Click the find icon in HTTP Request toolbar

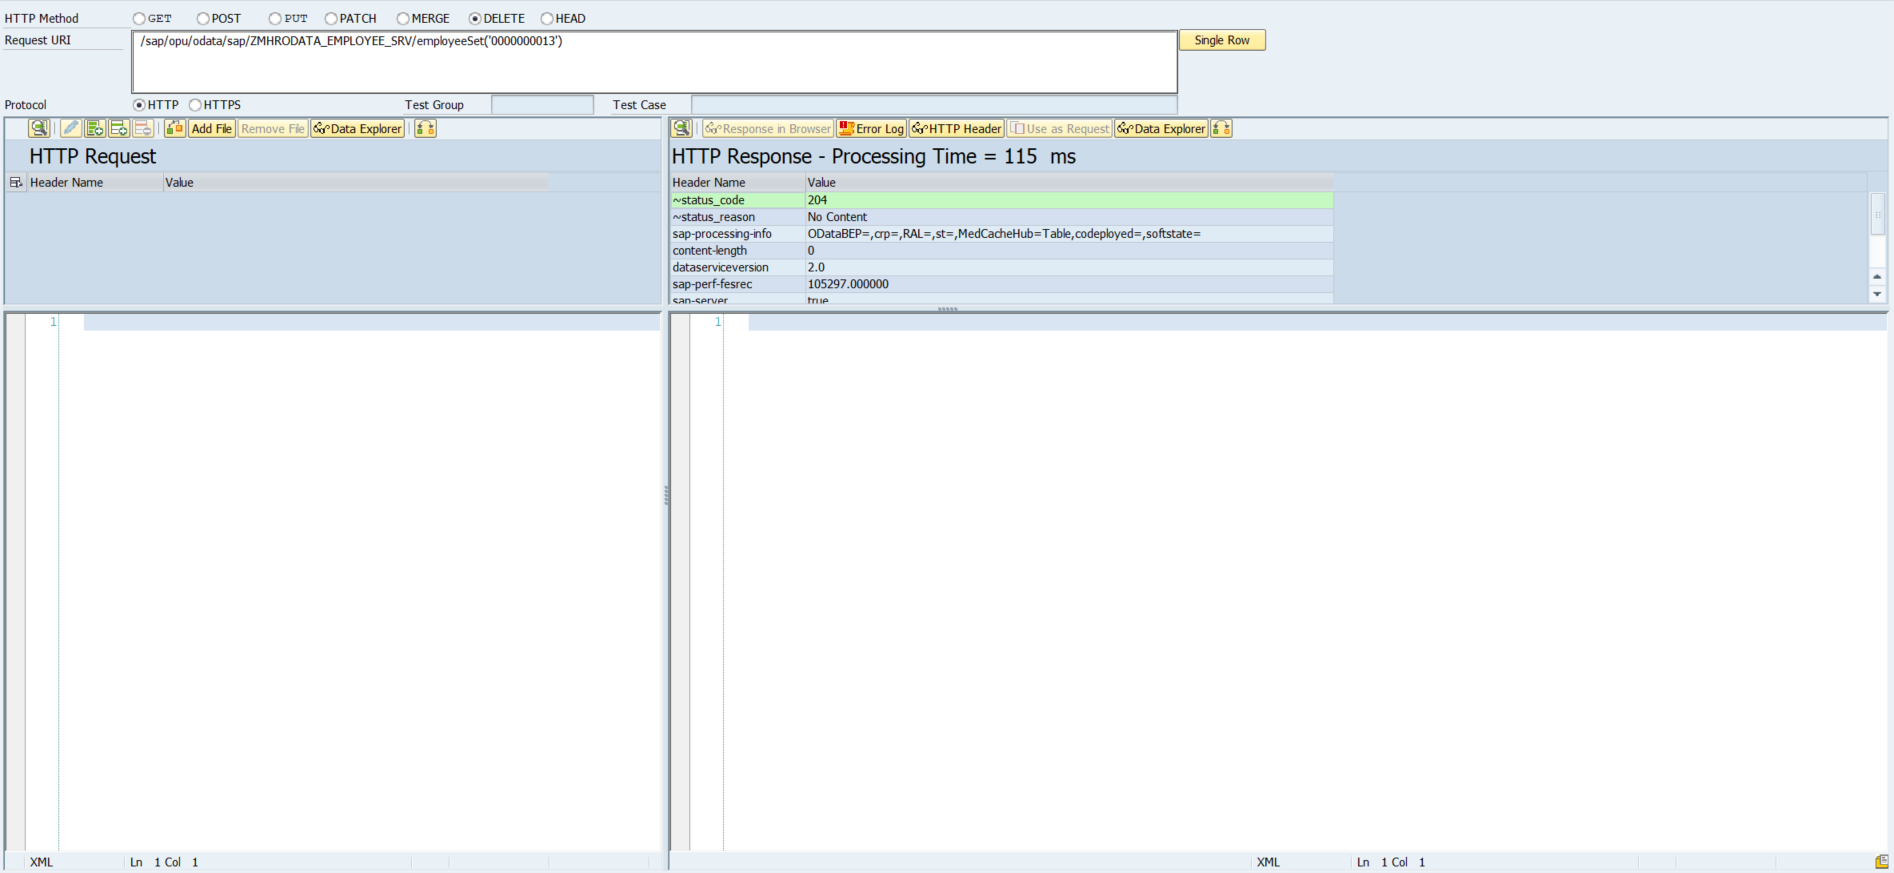(39, 128)
